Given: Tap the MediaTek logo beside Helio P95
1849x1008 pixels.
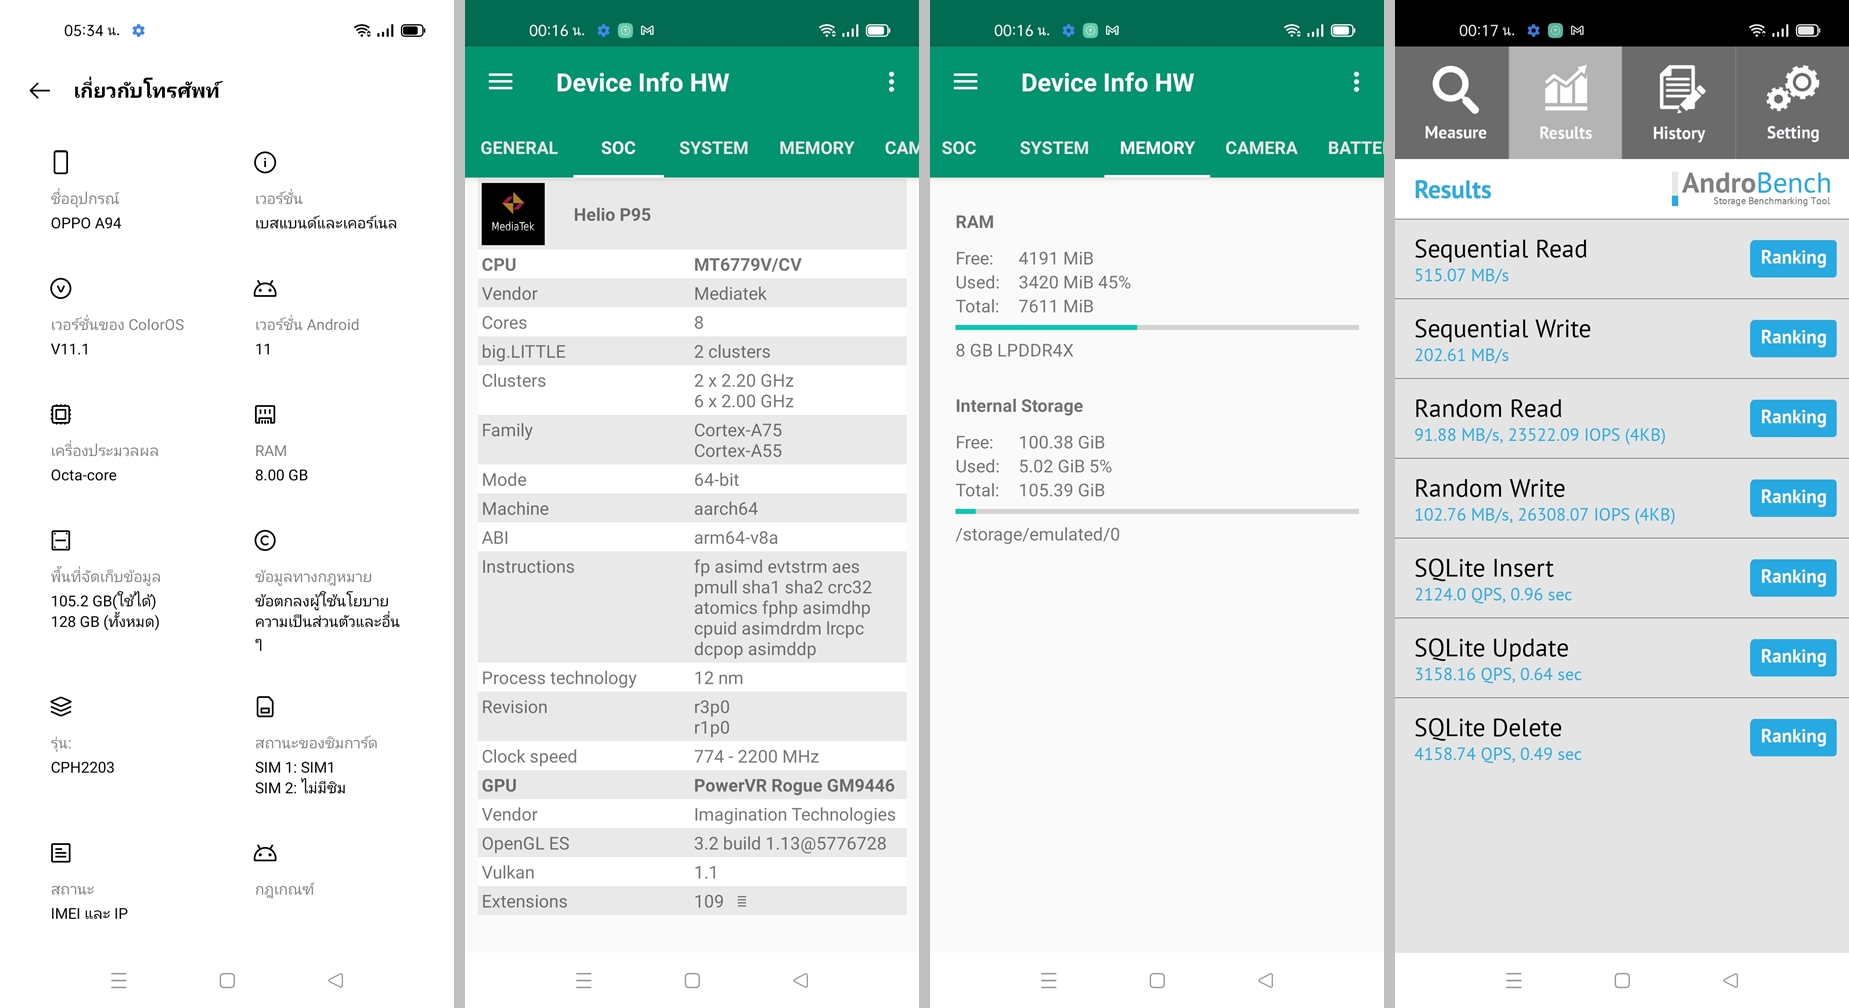Looking at the screenshot, I should click(513, 214).
